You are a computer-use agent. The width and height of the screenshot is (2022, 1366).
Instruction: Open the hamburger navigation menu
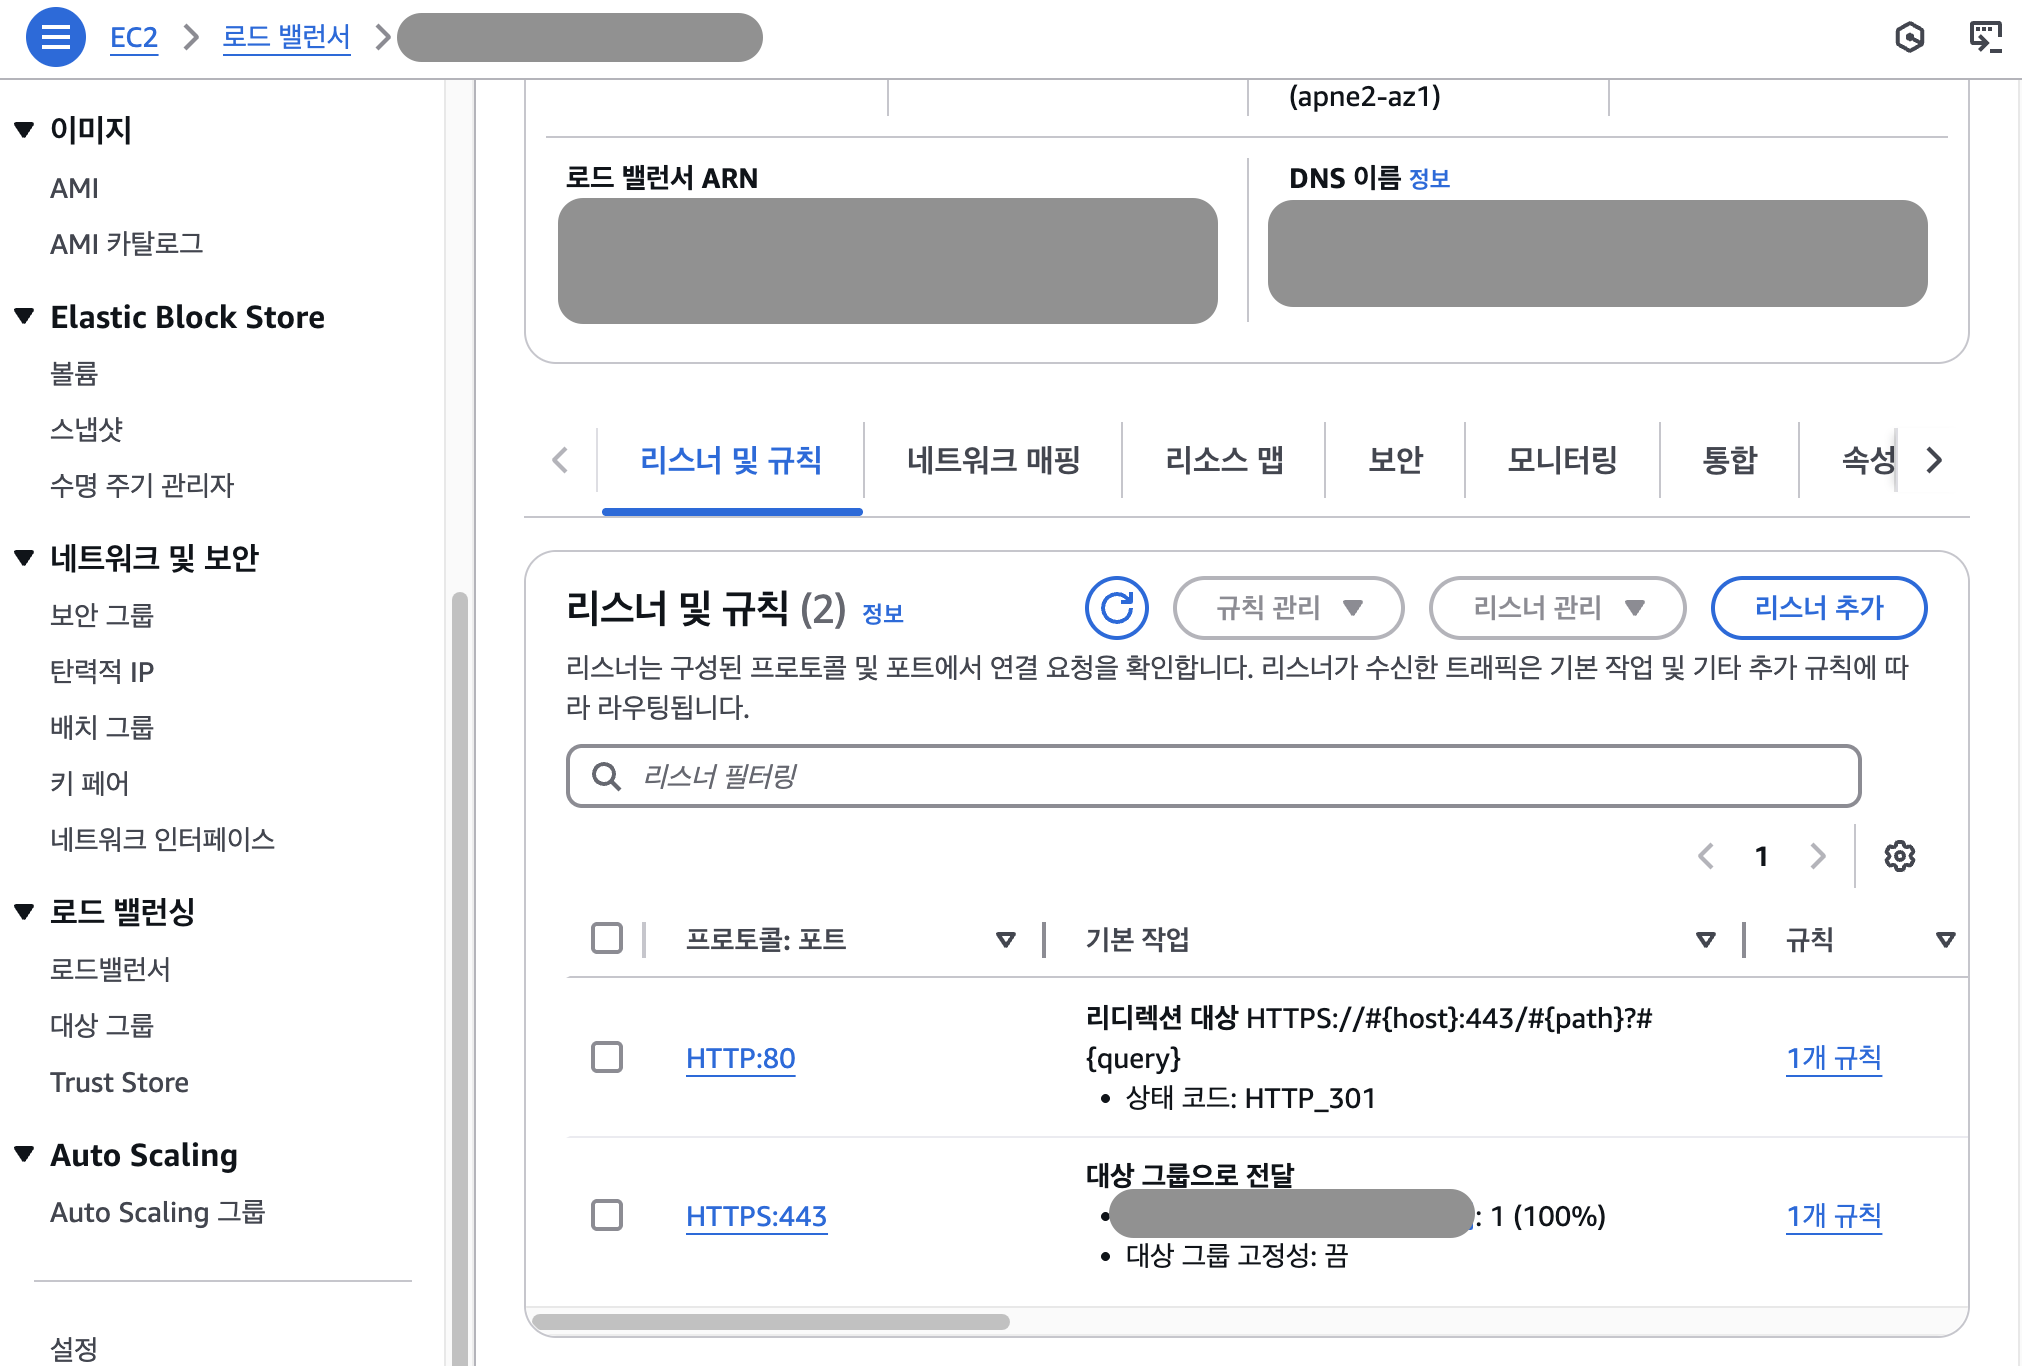pyautogui.click(x=56, y=37)
